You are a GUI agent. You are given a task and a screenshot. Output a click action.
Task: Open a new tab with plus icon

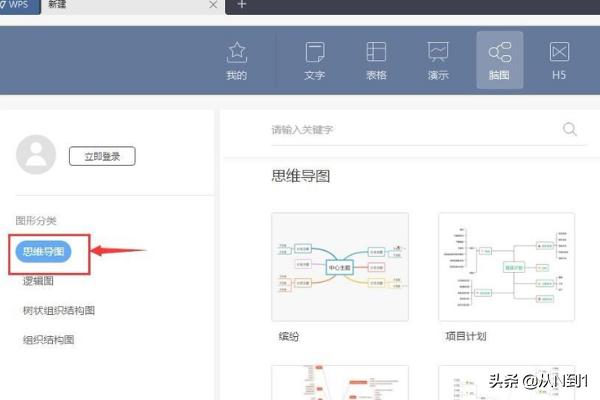(241, 5)
